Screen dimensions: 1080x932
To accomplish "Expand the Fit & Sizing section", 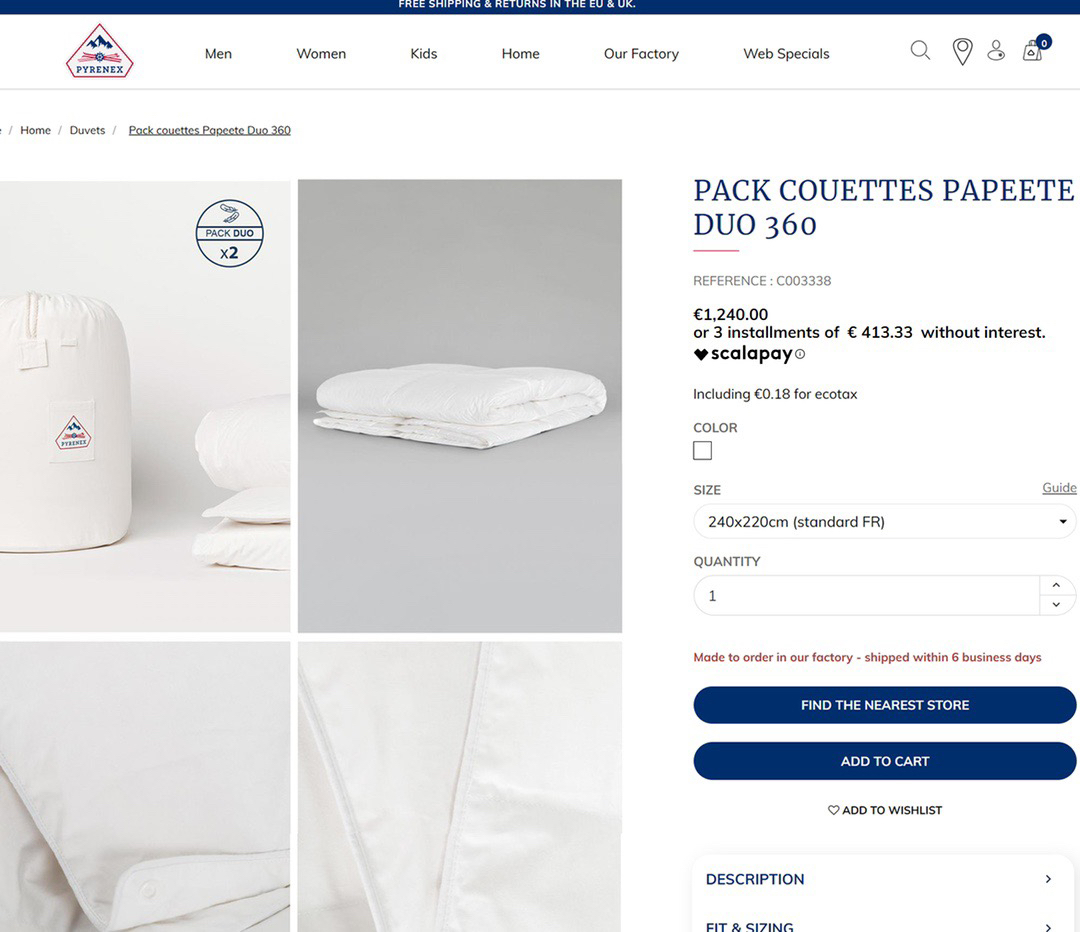I will [x=883, y=924].
